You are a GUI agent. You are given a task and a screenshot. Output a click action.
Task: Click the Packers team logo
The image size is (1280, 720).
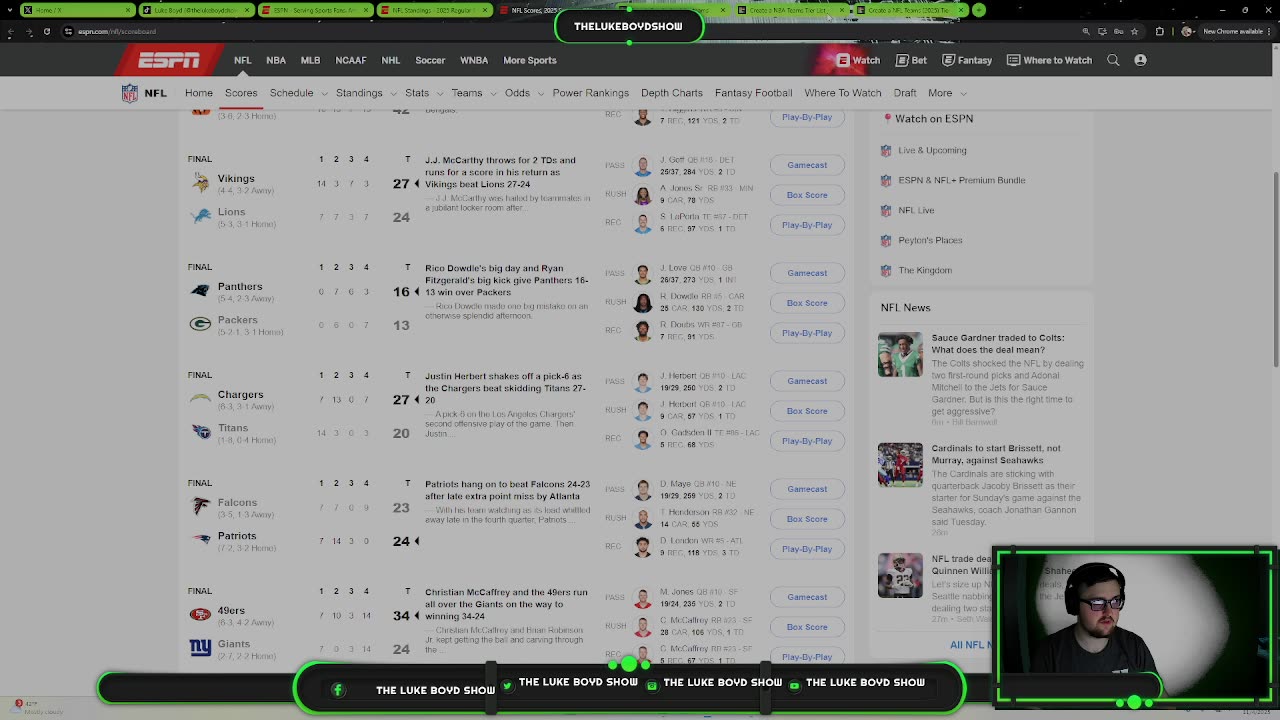pyautogui.click(x=201, y=324)
